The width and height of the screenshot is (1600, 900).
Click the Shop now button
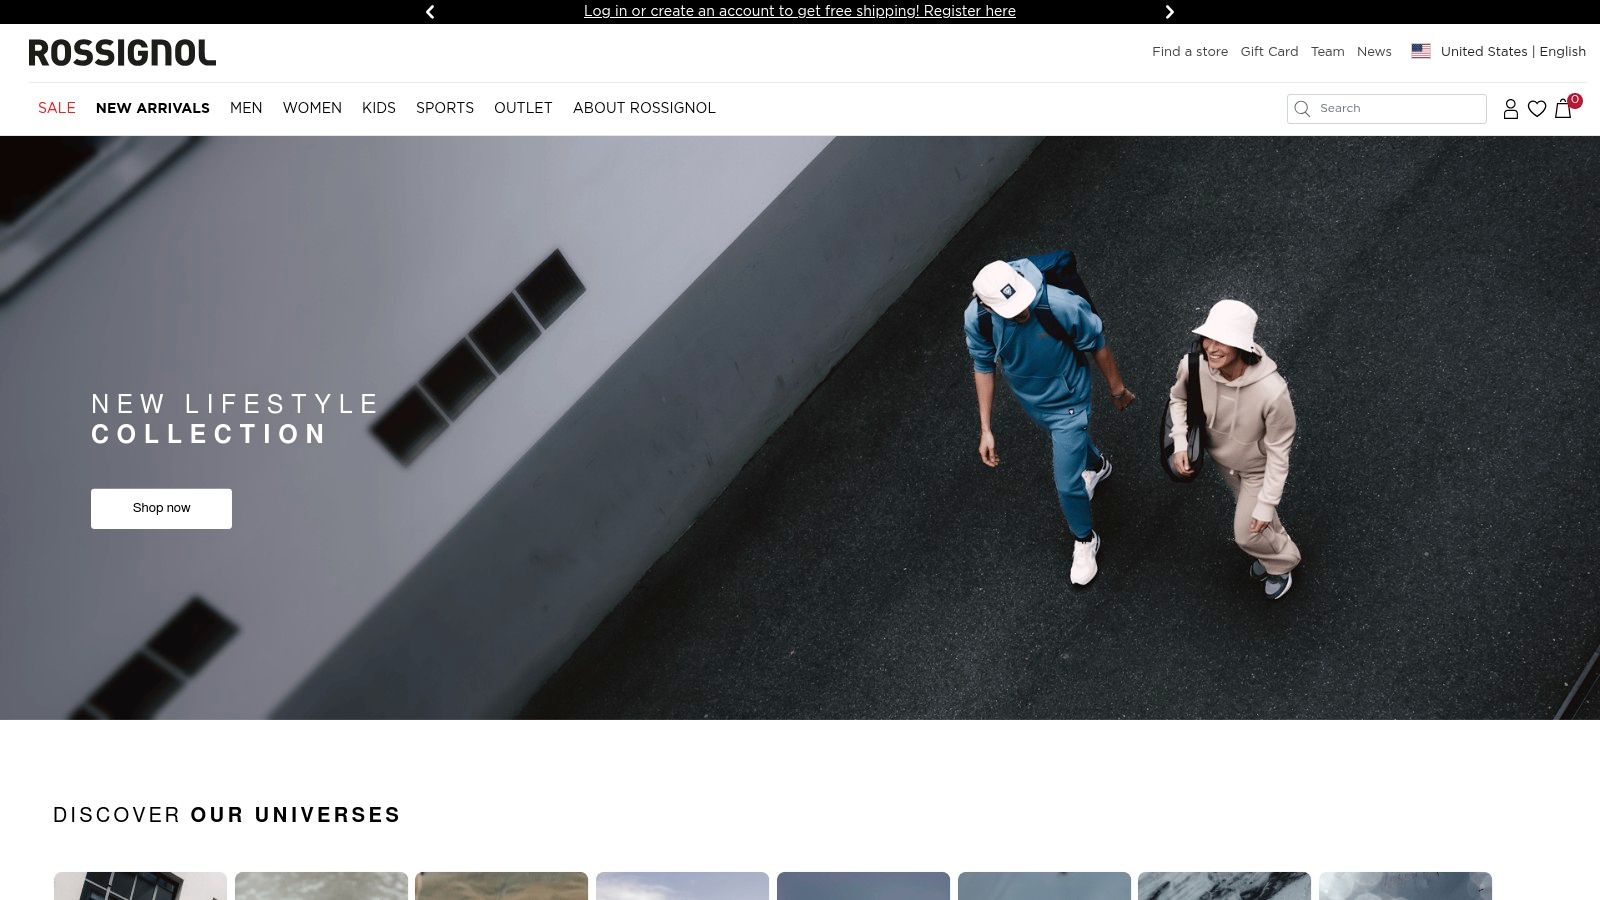(x=161, y=509)
